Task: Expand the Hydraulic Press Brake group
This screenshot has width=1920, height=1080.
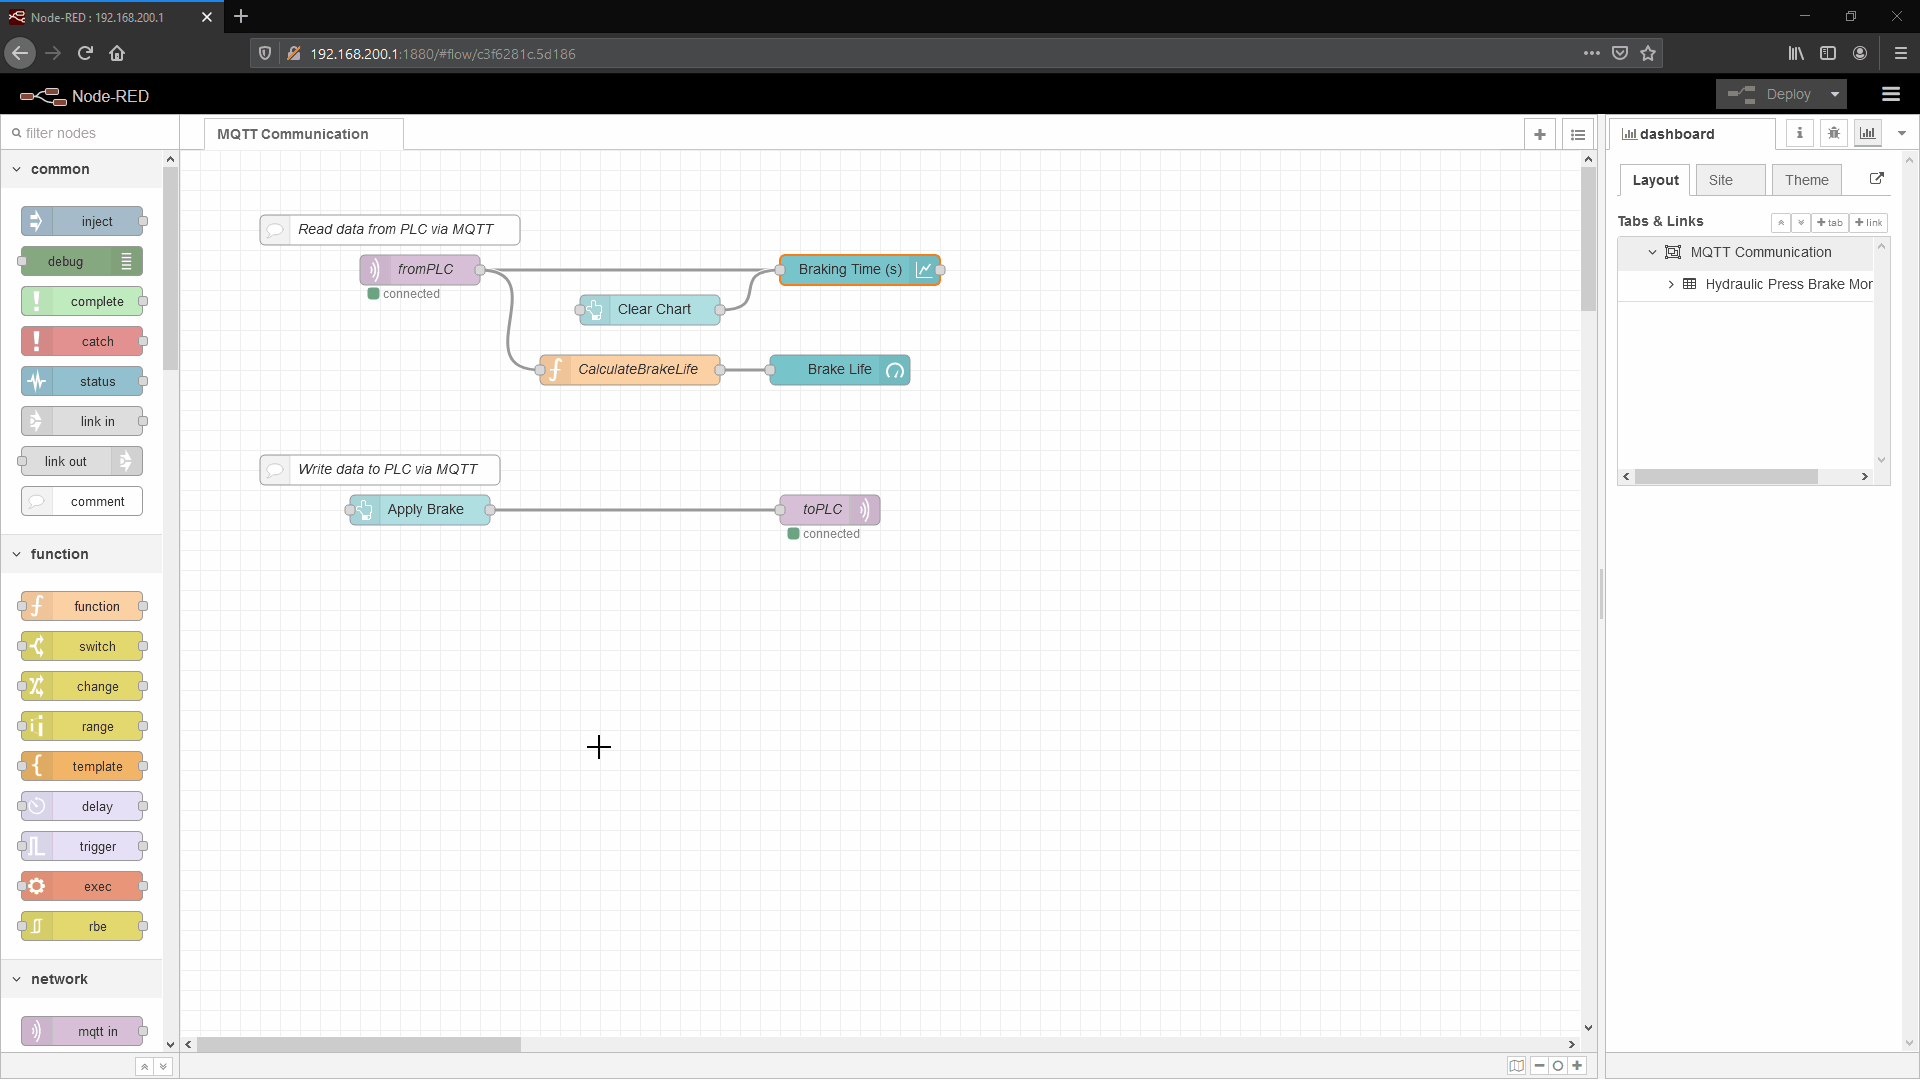Action: coord(1670,284)
